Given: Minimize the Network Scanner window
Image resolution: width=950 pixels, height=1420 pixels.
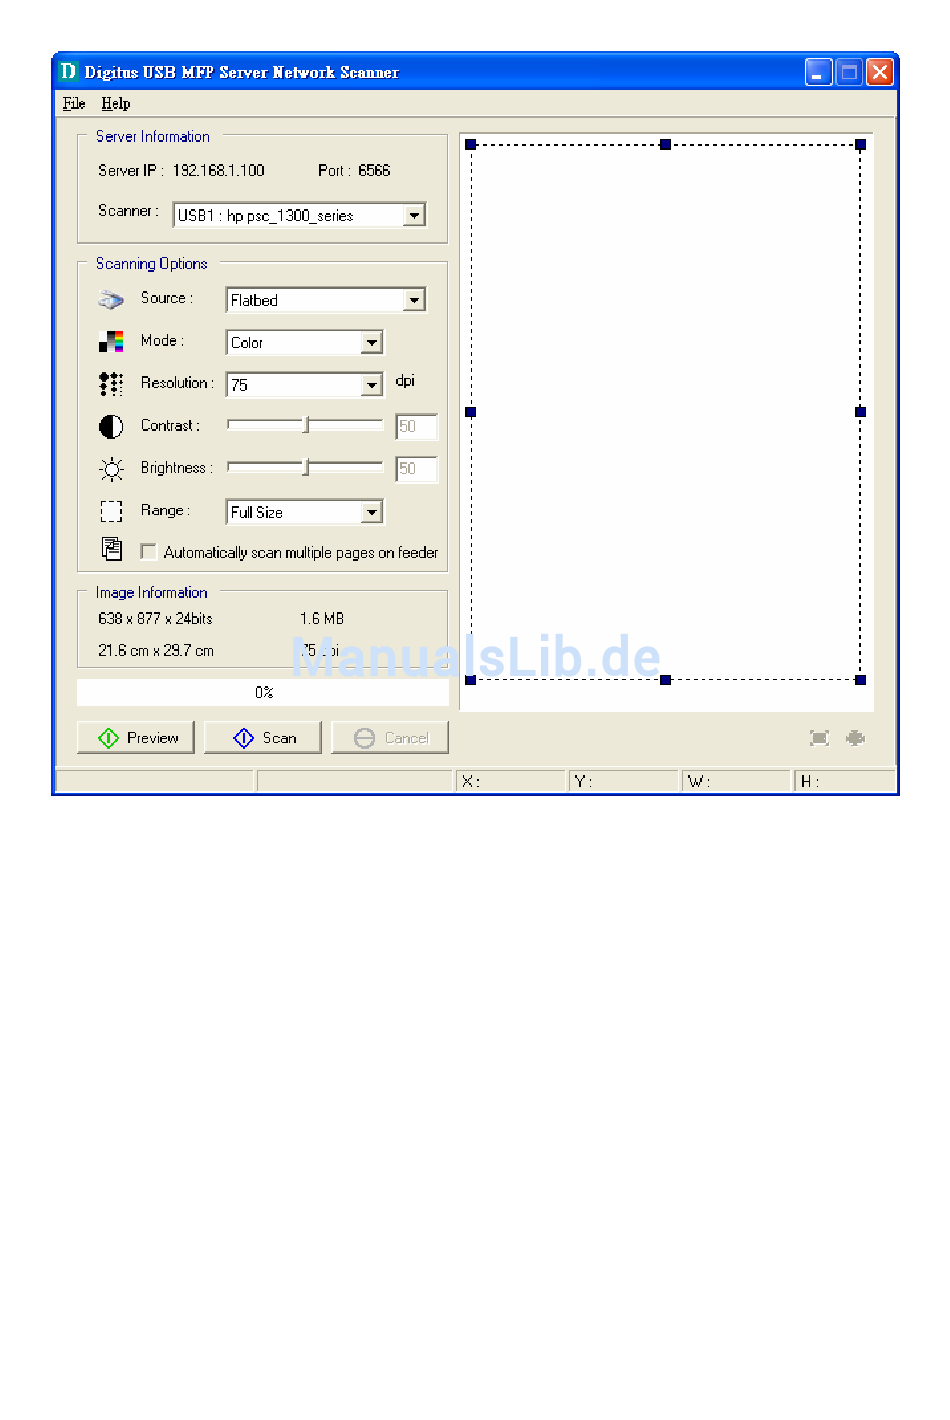Looking at the screenshot, I should tap(818, 72).
